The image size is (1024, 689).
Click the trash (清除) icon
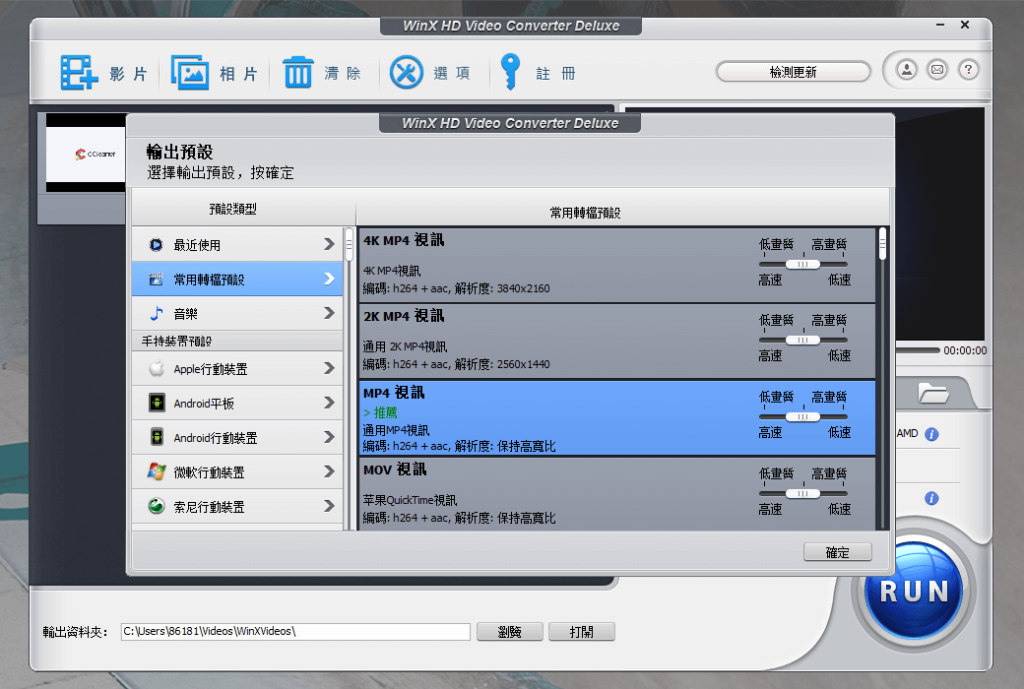coord(298,72)
